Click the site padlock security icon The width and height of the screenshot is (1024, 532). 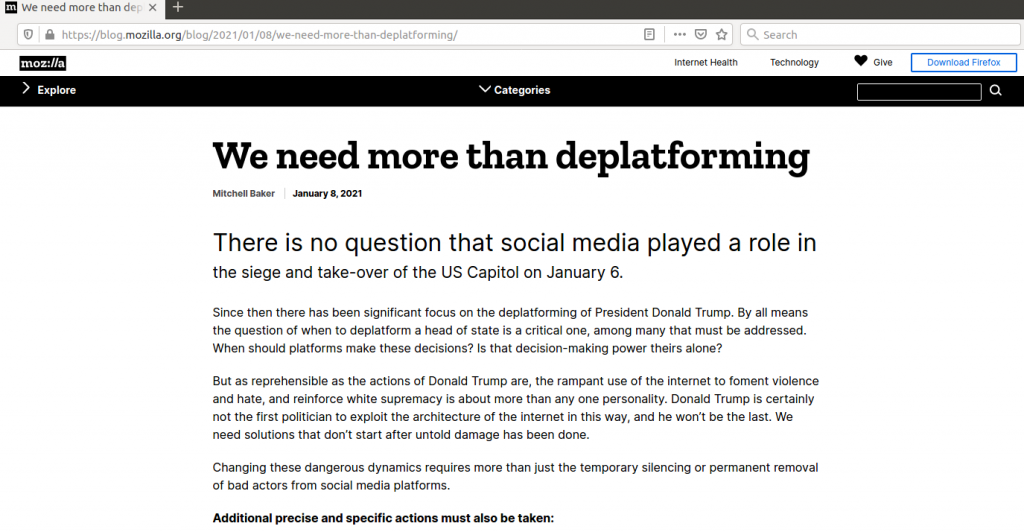50,35
